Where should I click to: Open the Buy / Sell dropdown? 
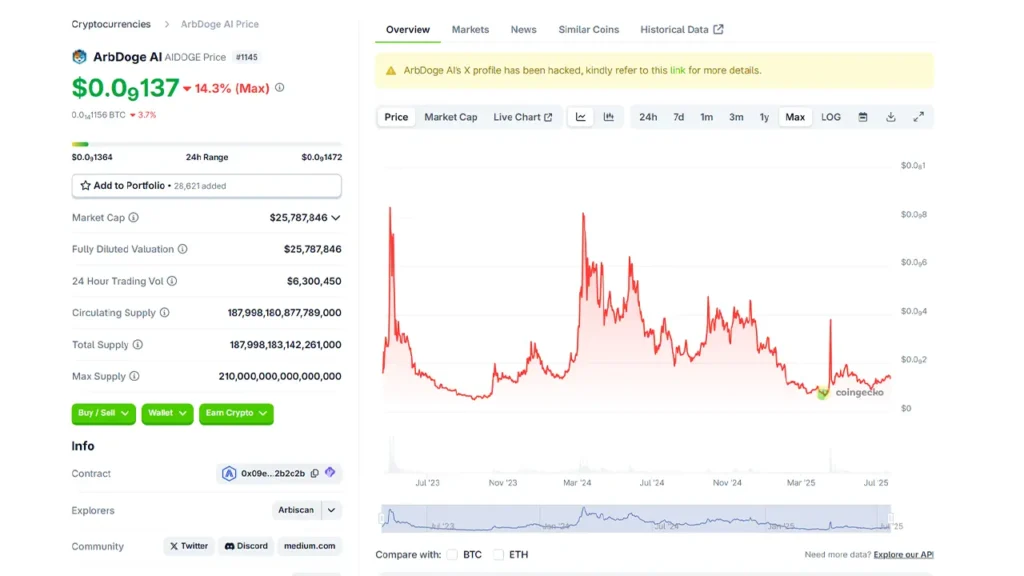103,413
